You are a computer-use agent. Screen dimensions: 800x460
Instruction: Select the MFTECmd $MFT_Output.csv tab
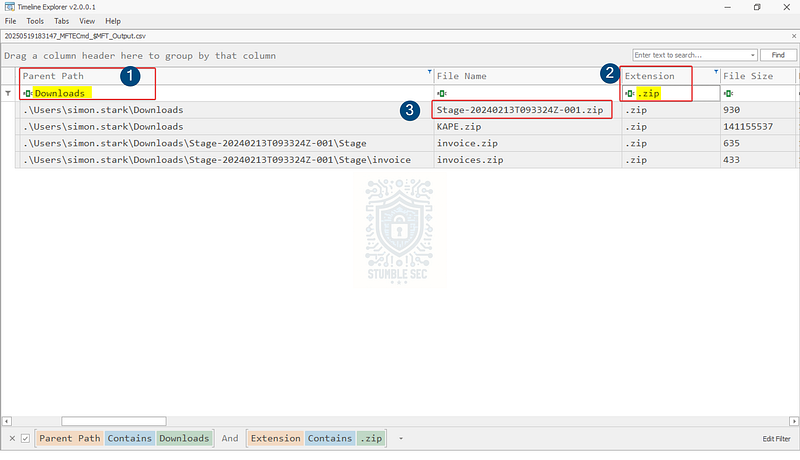pyautogui.click(x=75, y=36)
